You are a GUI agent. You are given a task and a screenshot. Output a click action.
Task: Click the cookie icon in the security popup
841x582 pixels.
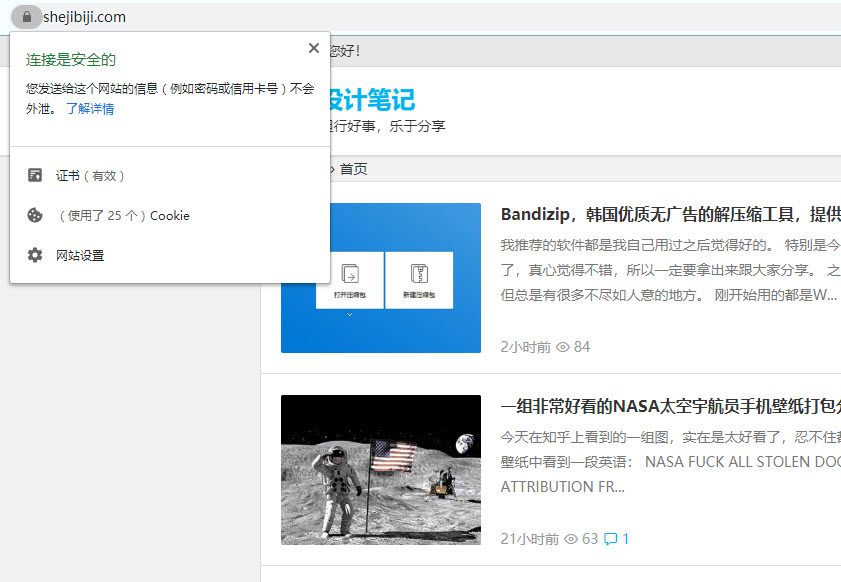tap(35, 214)
